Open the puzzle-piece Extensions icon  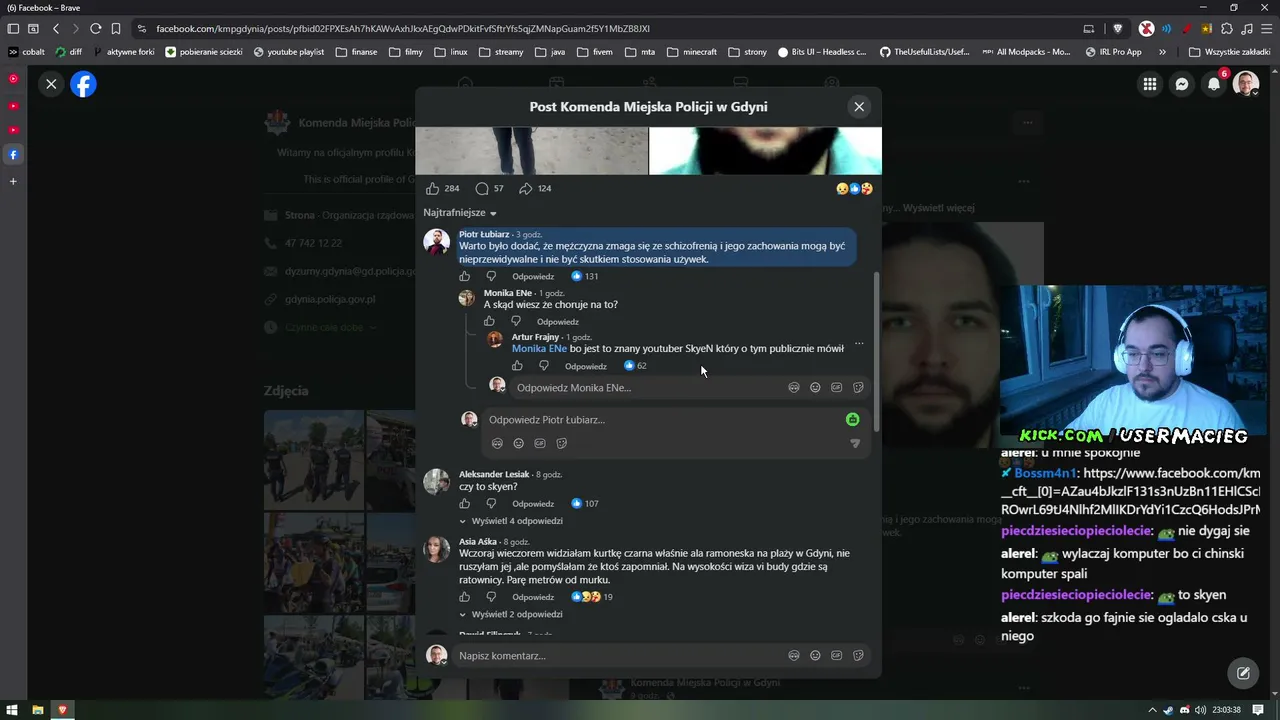click(1227, 29)
